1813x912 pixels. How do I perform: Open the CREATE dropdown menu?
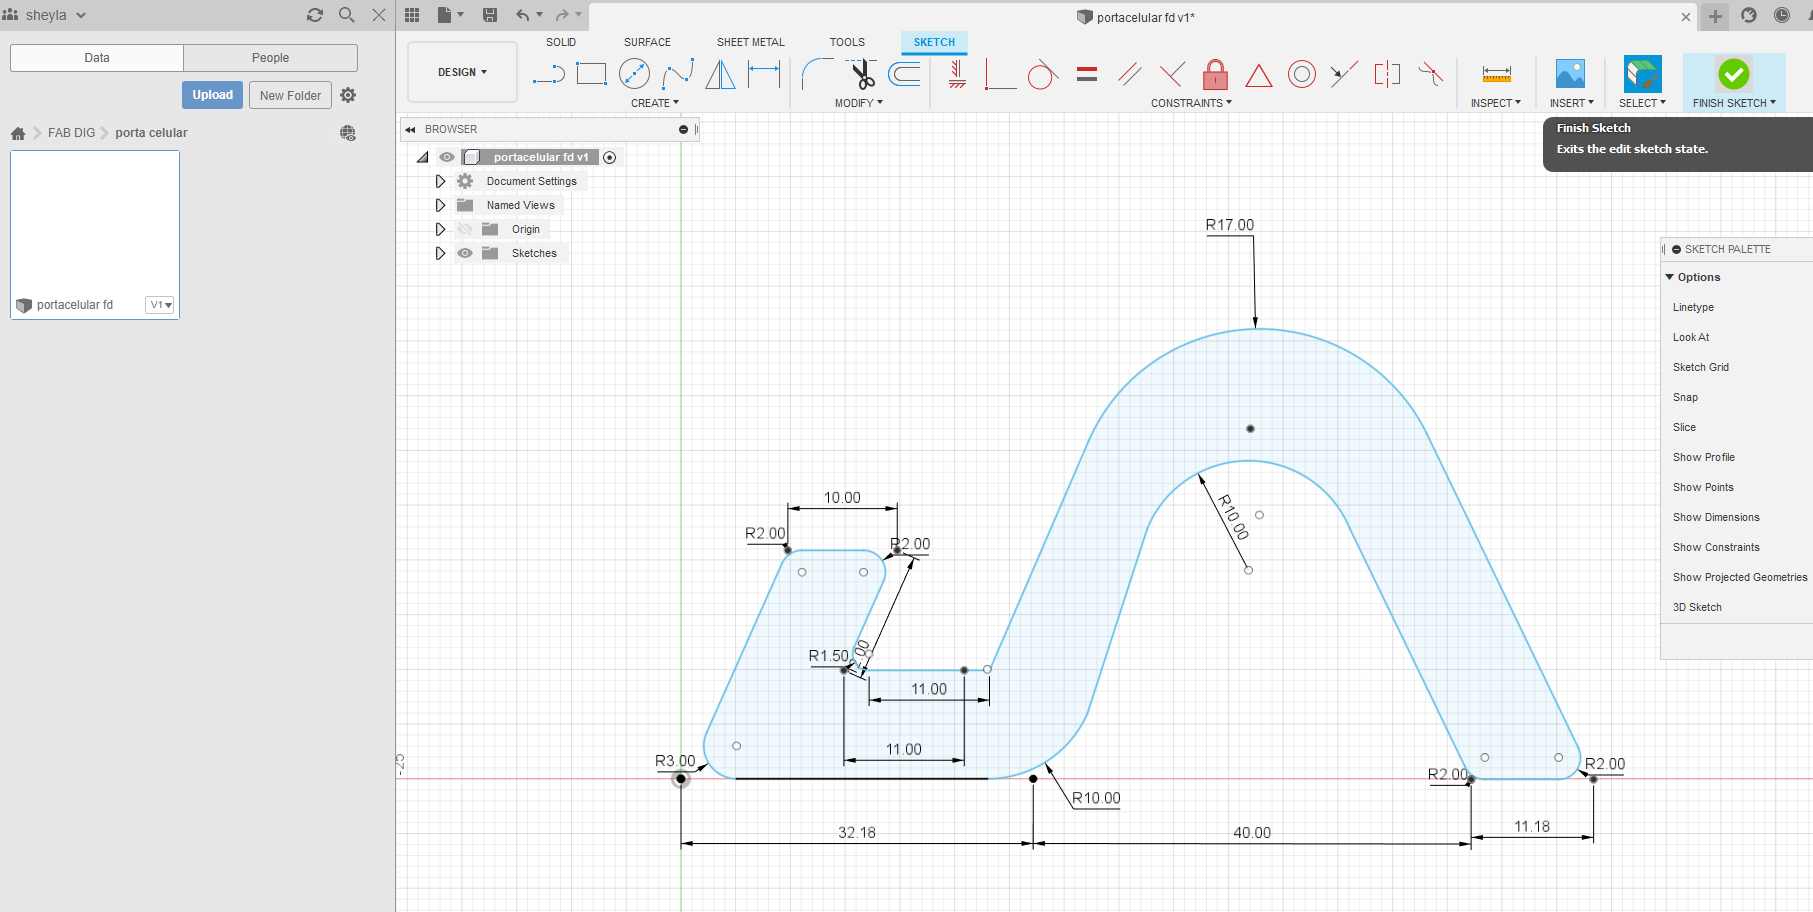(x=655, y=103)
